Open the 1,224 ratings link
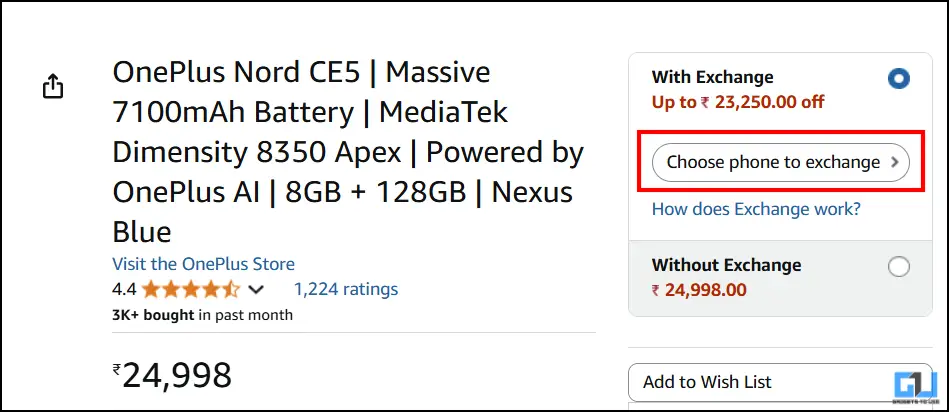949x412 pixels. 345,289
